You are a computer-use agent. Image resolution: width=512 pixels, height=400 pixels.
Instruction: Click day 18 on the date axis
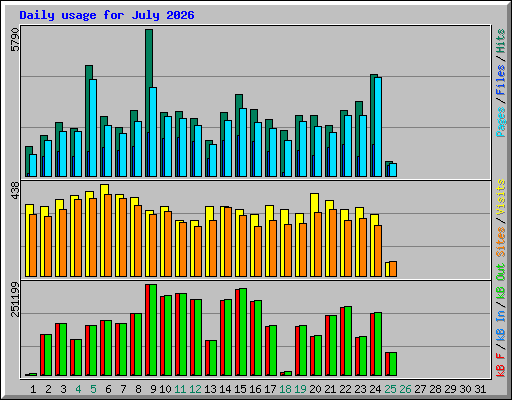coord(285,389)
